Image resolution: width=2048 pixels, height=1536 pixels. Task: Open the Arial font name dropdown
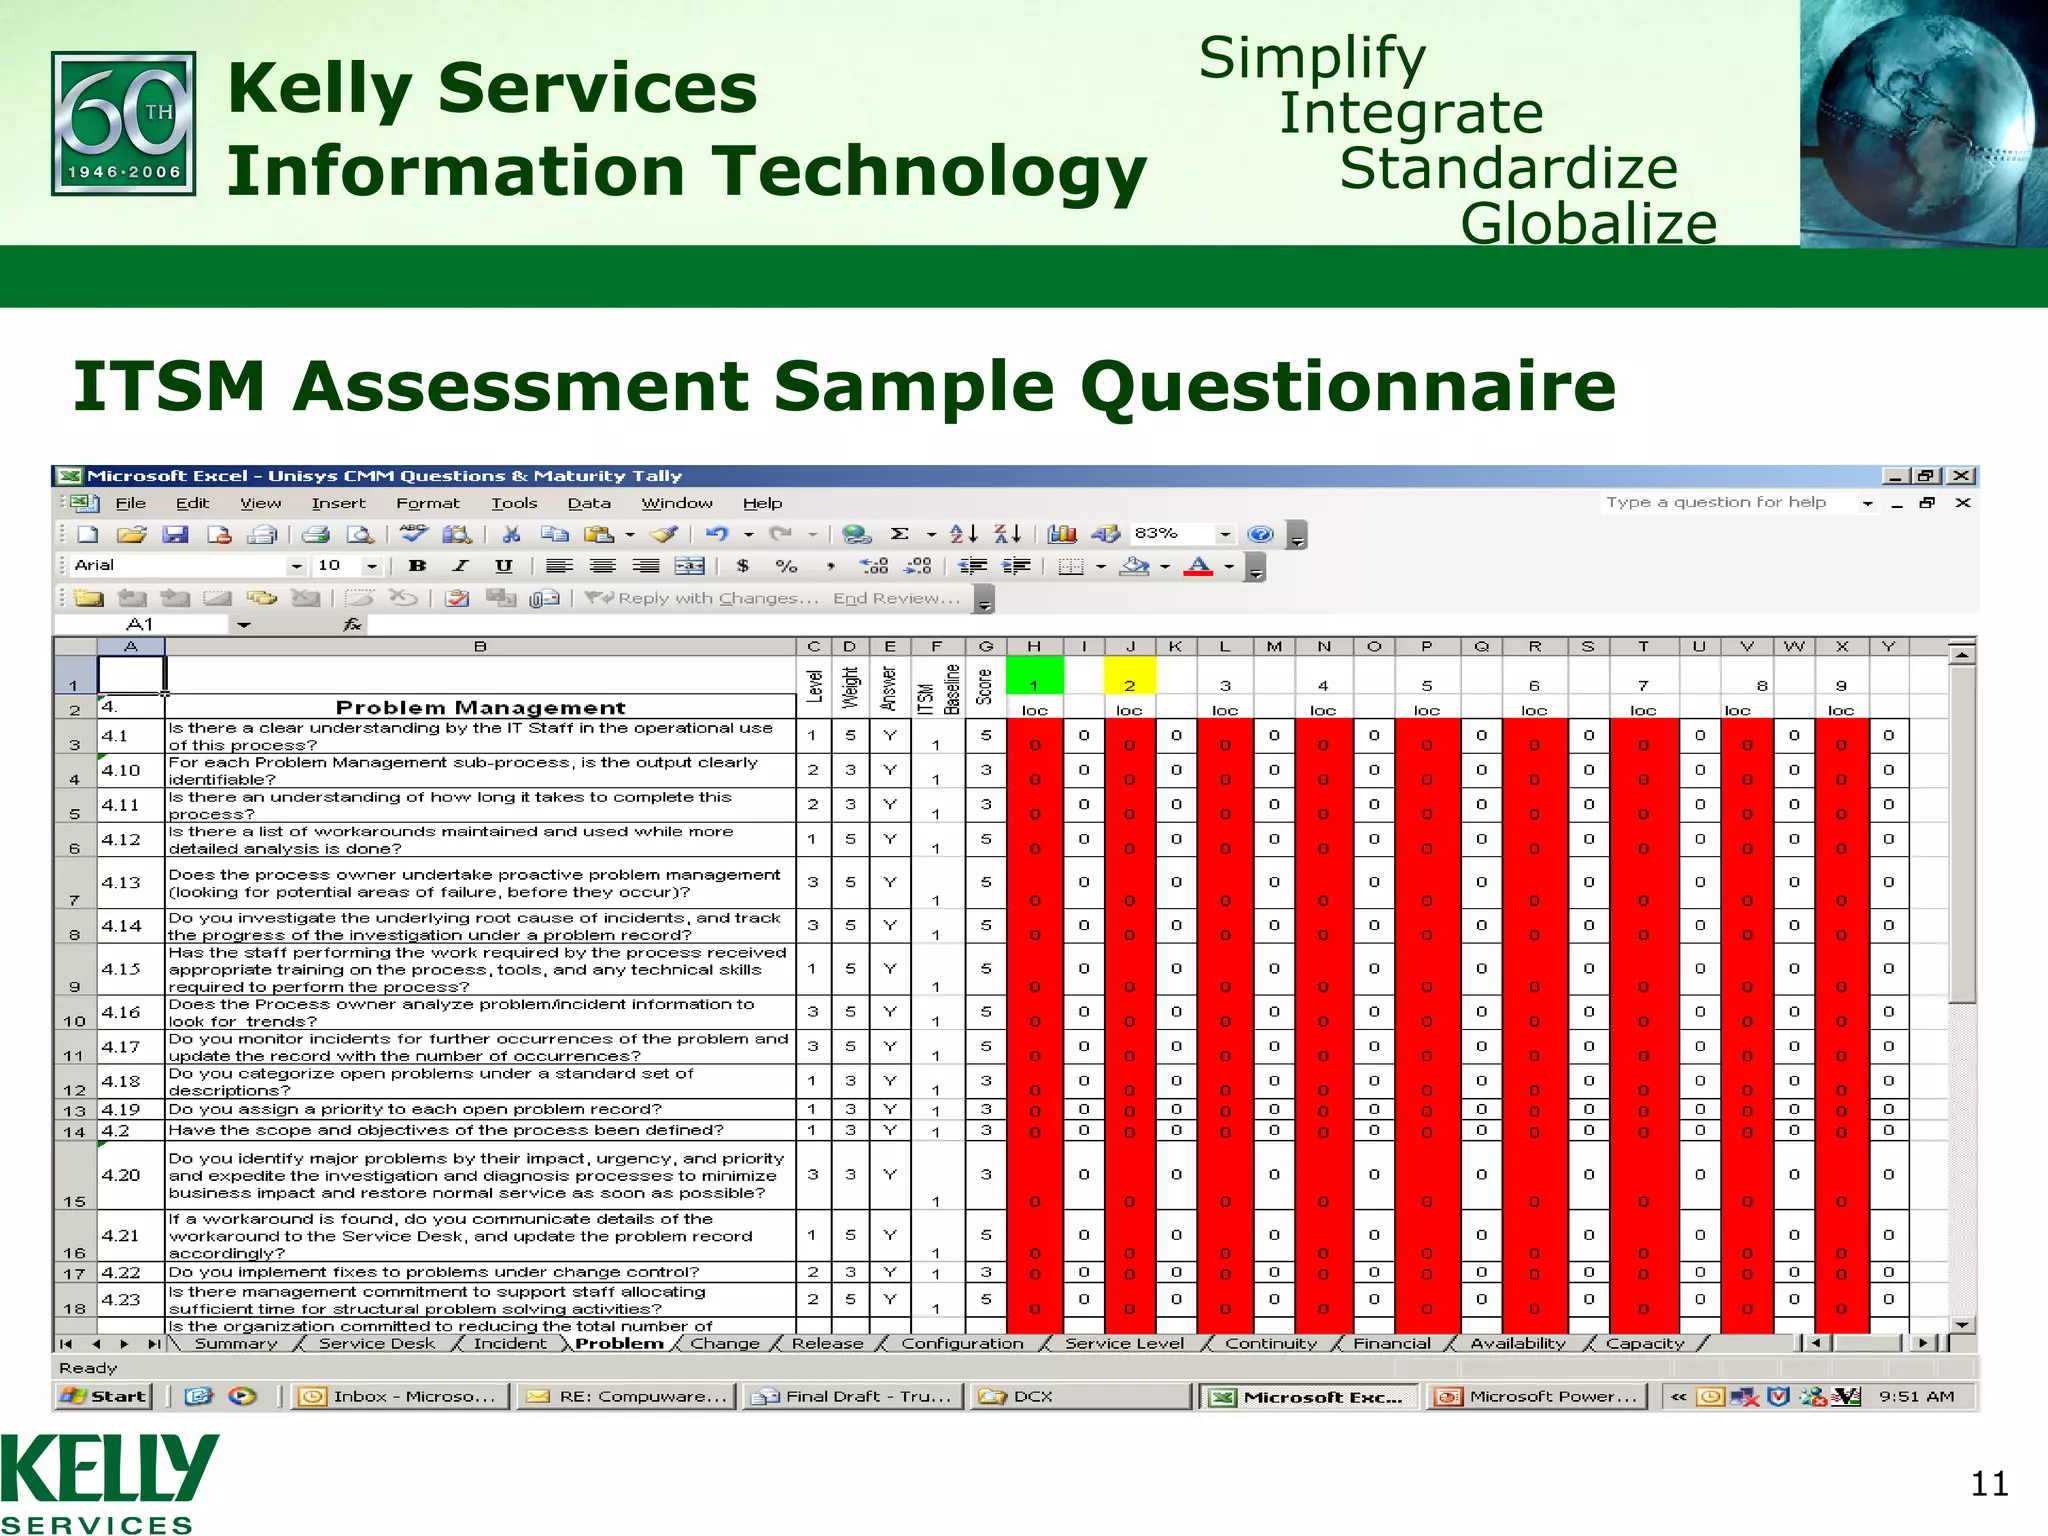coord(296,567)
